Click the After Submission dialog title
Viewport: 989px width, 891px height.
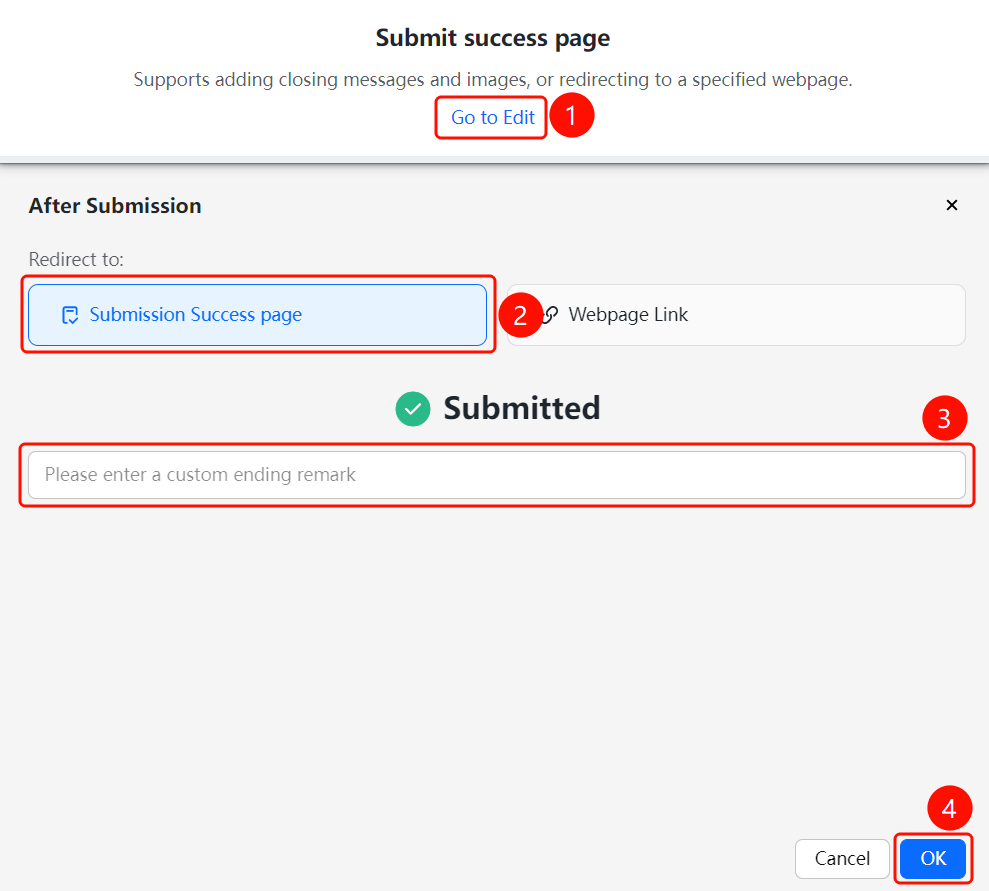point(115,206)
